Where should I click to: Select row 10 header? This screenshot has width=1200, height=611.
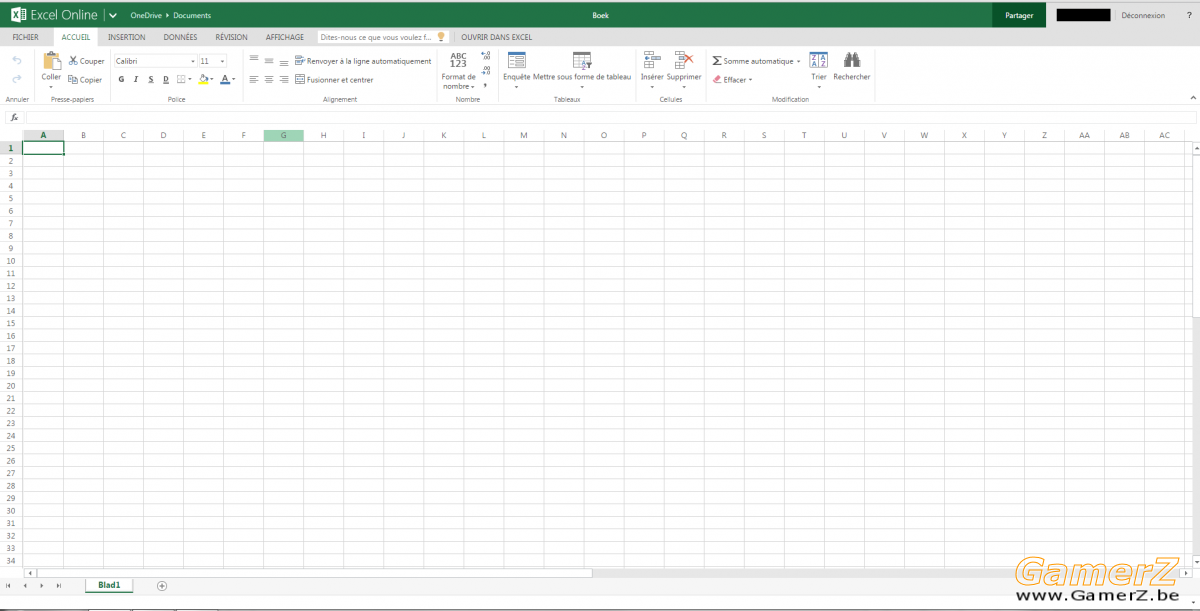(x=11, y=260)
